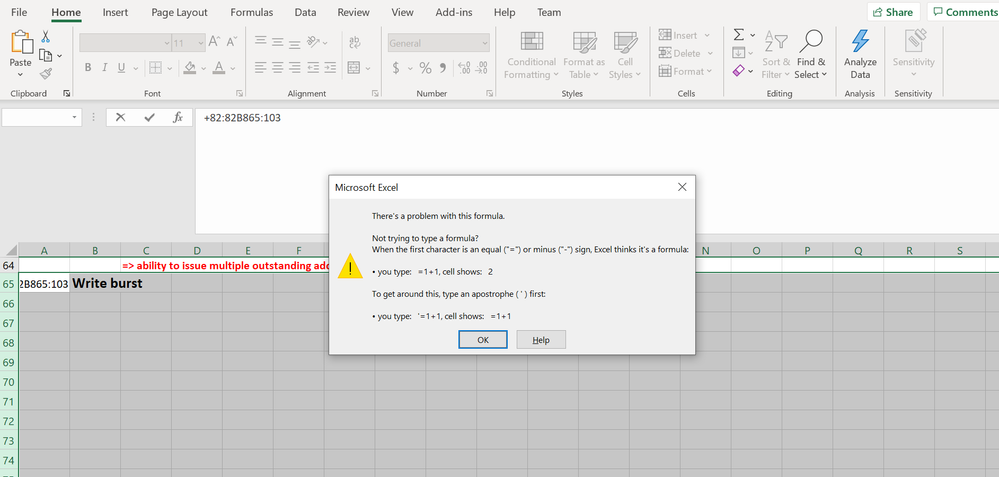Toggle Top Align vertical alignment
The height and width of the screenshot is (477, 999).
tap(261, 42)
